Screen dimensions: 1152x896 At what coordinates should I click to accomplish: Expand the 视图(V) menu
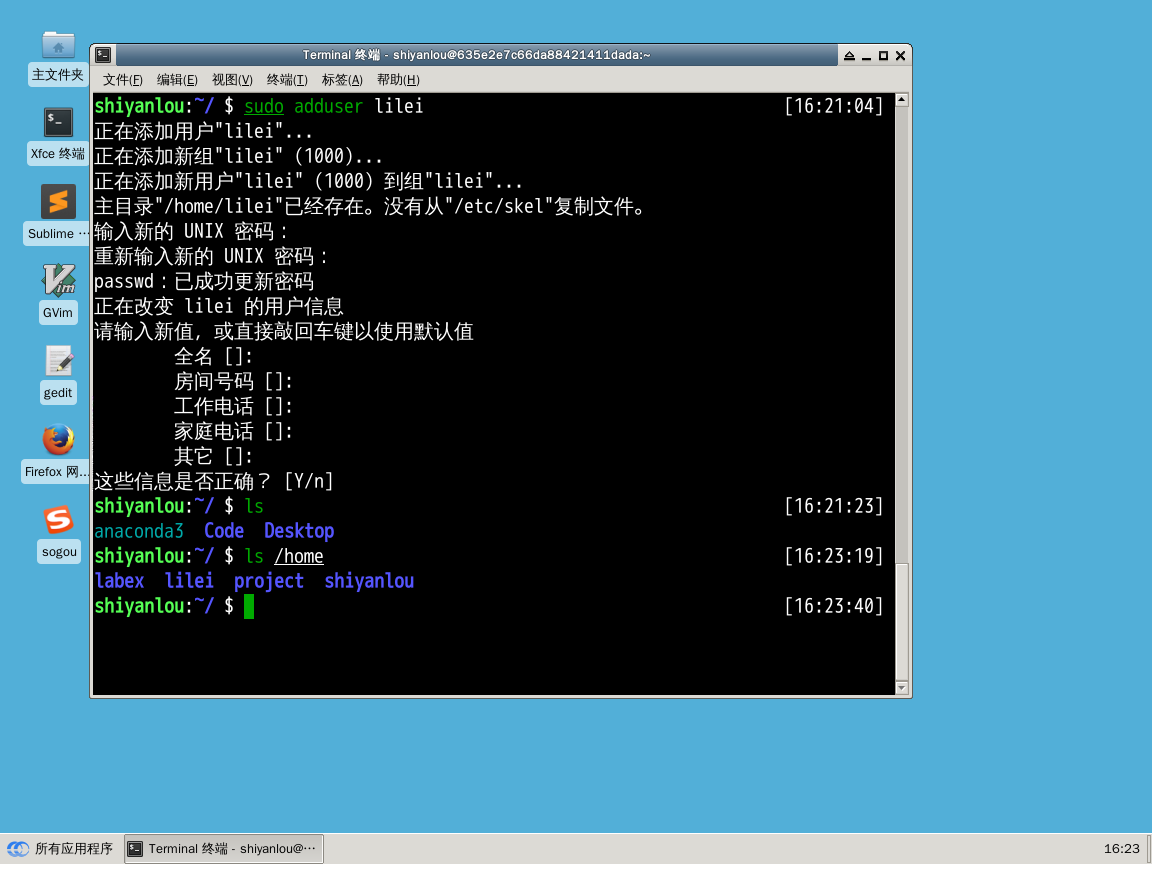click(x=232, y=80)
